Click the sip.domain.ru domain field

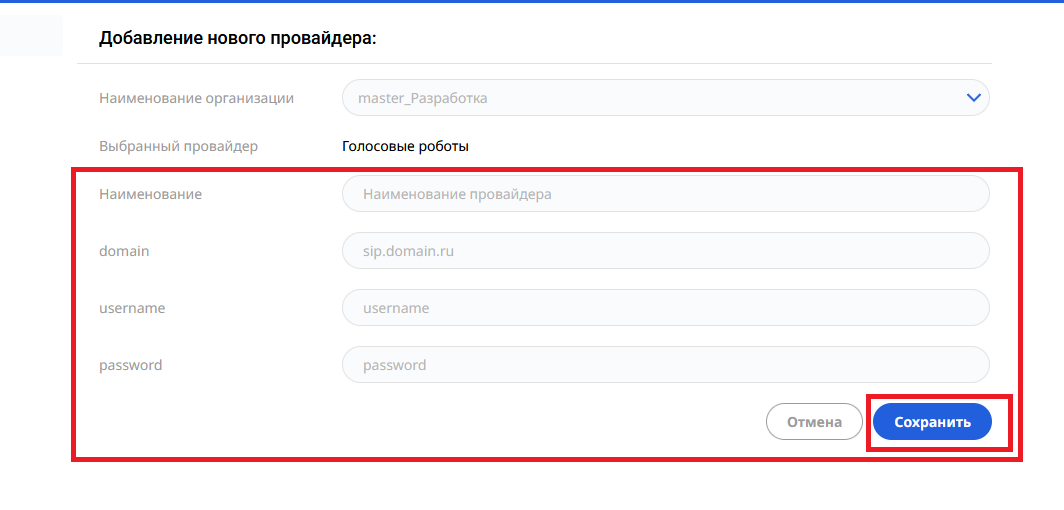click(x=666, y=251)
